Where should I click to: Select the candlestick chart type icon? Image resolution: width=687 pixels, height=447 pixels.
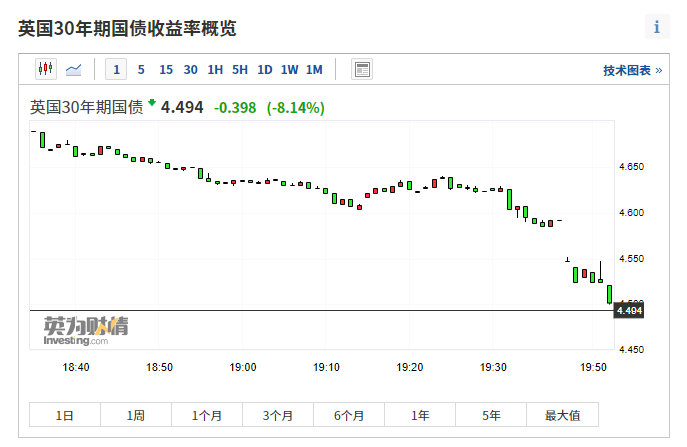click(x=46, y=69)
